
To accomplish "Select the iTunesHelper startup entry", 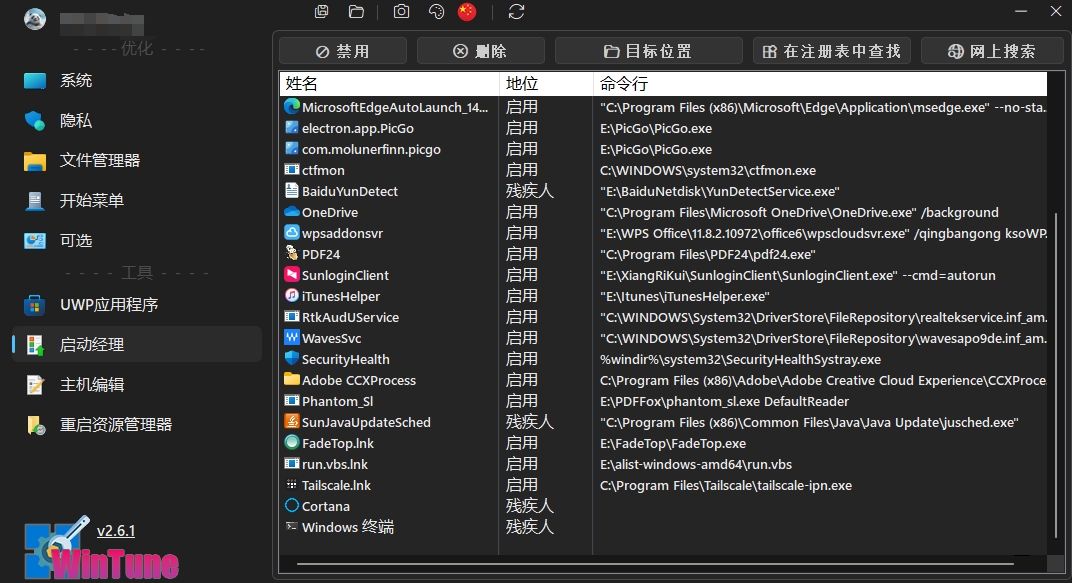I will 341,296.
